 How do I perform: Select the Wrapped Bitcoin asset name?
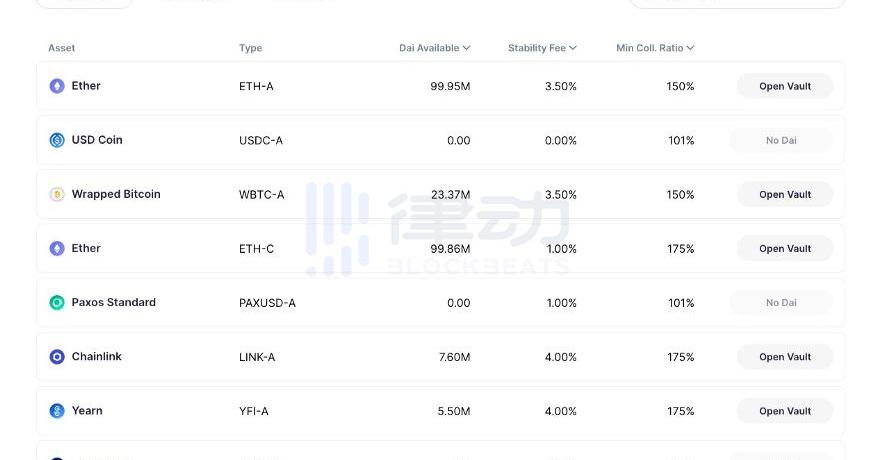click(x=116, y=194)
